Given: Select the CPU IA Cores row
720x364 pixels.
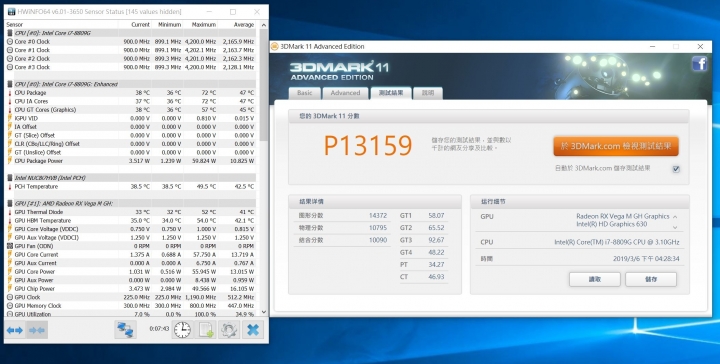Looking at the screenshot, I should coord(130,101).
